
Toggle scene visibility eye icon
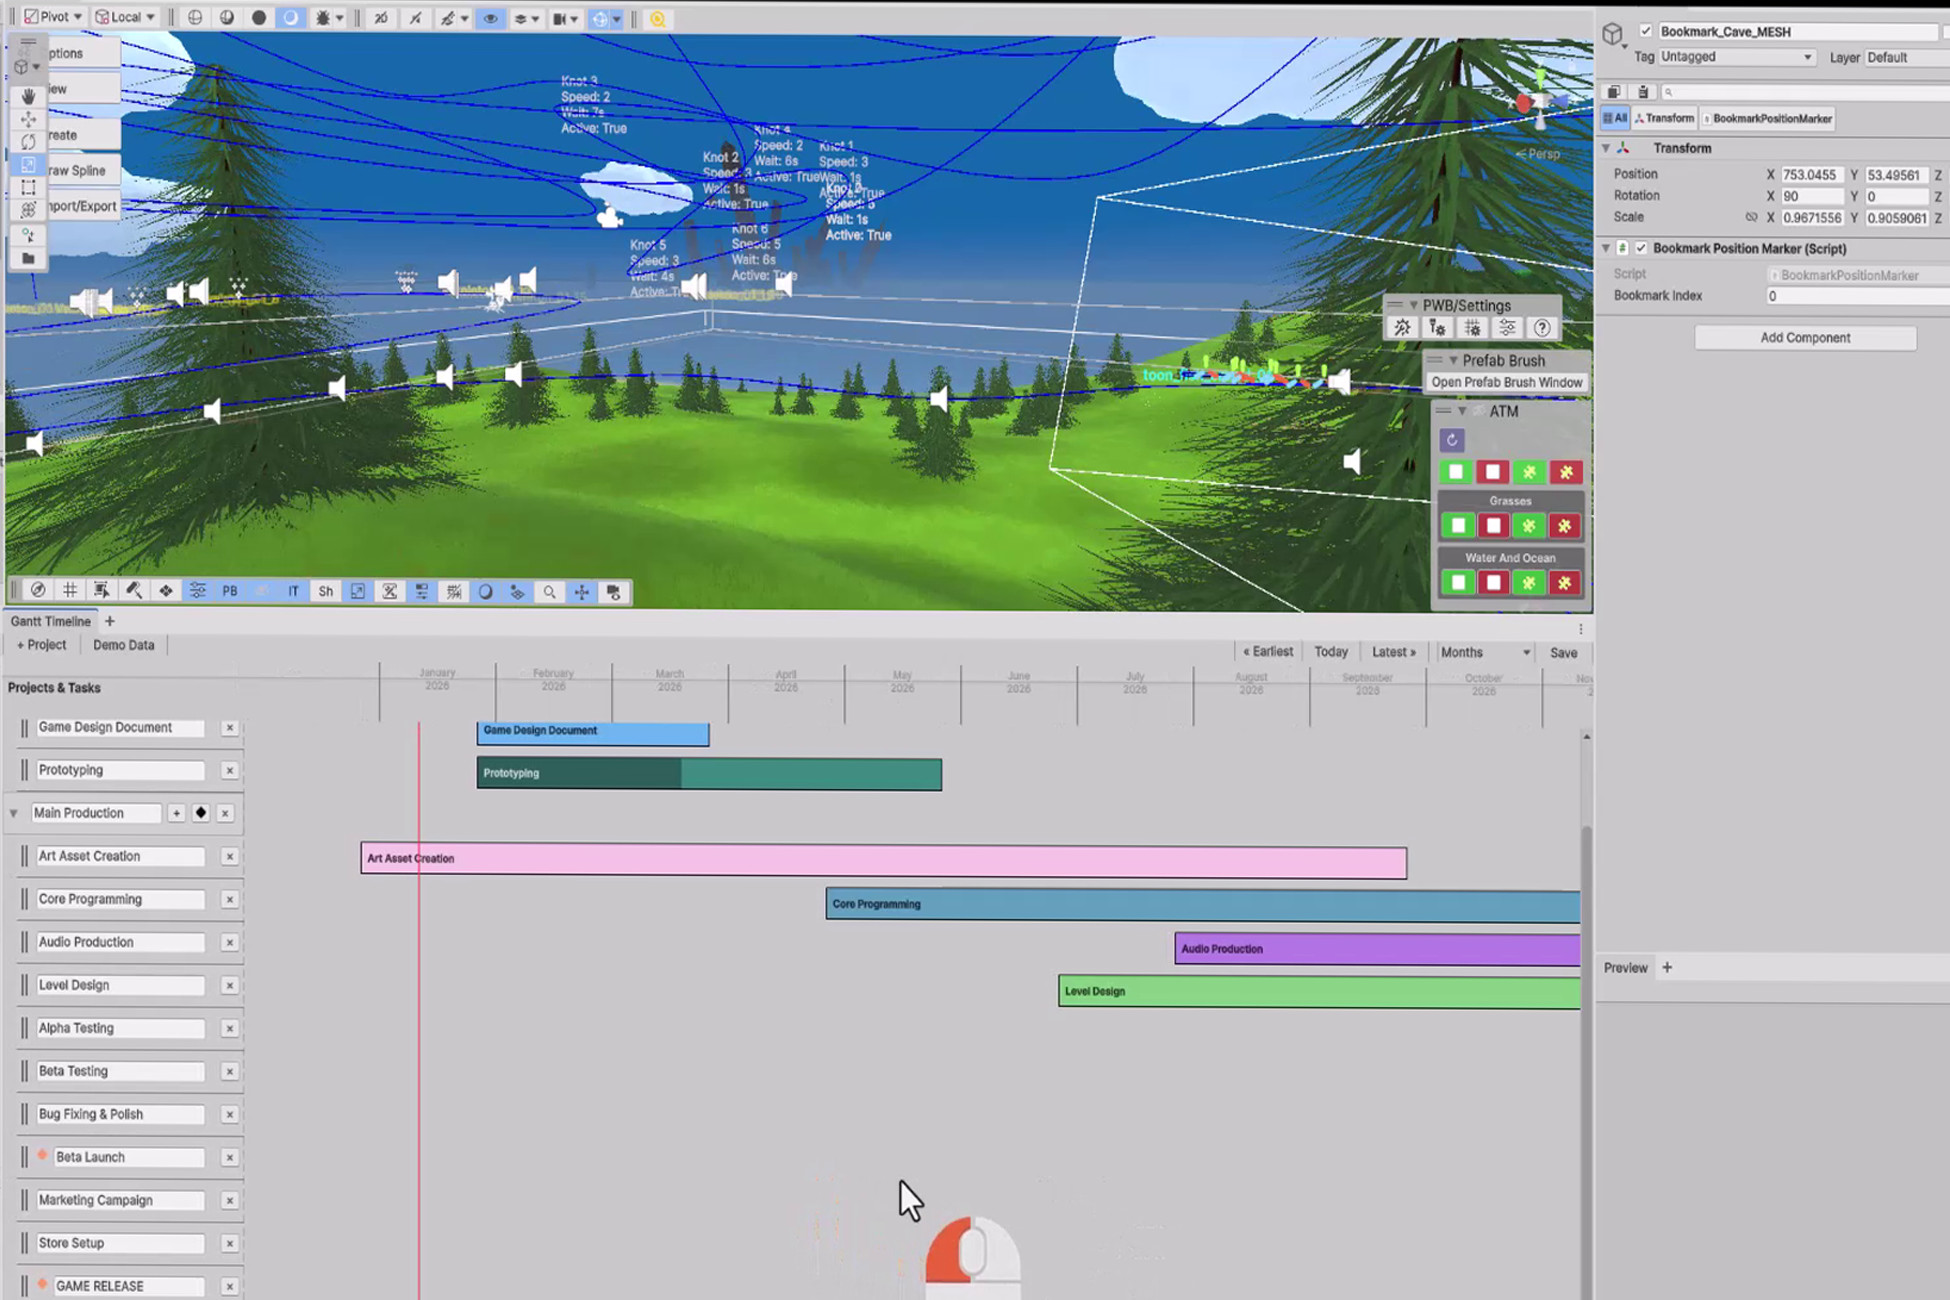(490, 18)
